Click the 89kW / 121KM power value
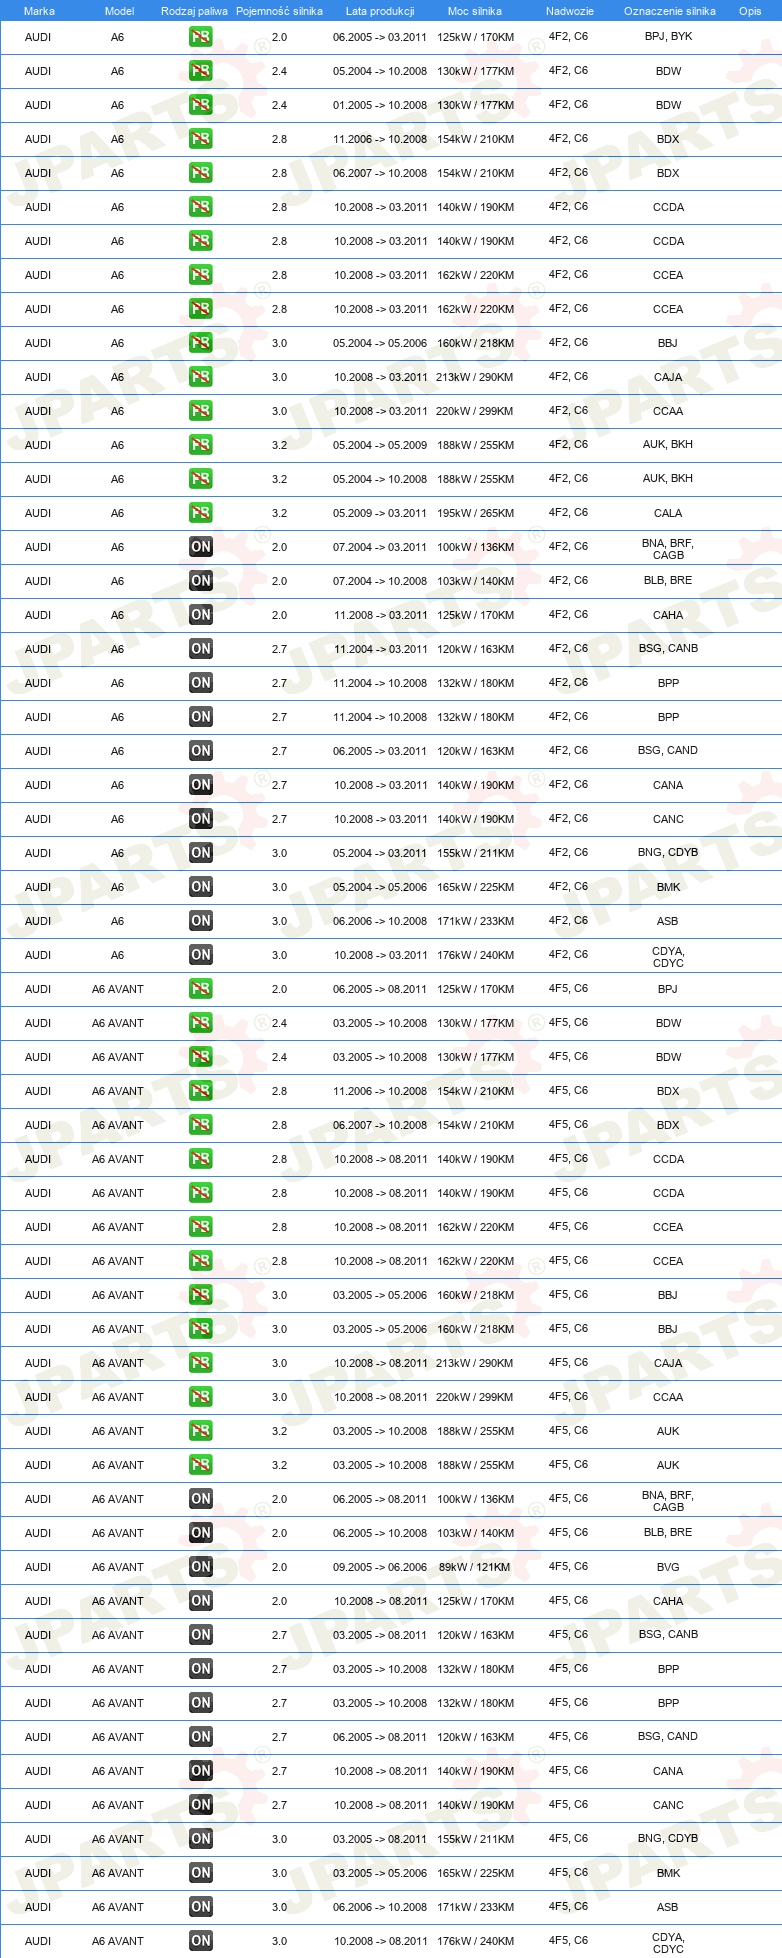 (x=474, y=1567)
